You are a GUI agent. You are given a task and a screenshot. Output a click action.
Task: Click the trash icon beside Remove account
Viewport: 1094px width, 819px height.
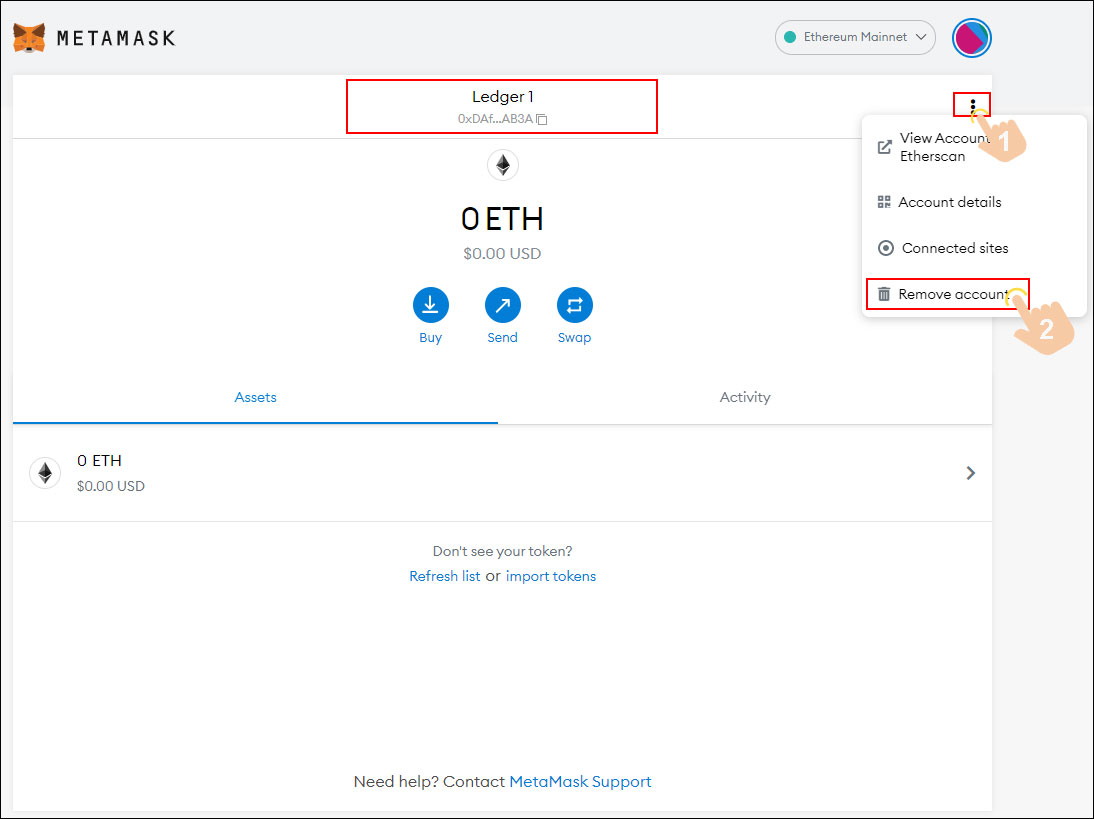[x=884, y=293]
